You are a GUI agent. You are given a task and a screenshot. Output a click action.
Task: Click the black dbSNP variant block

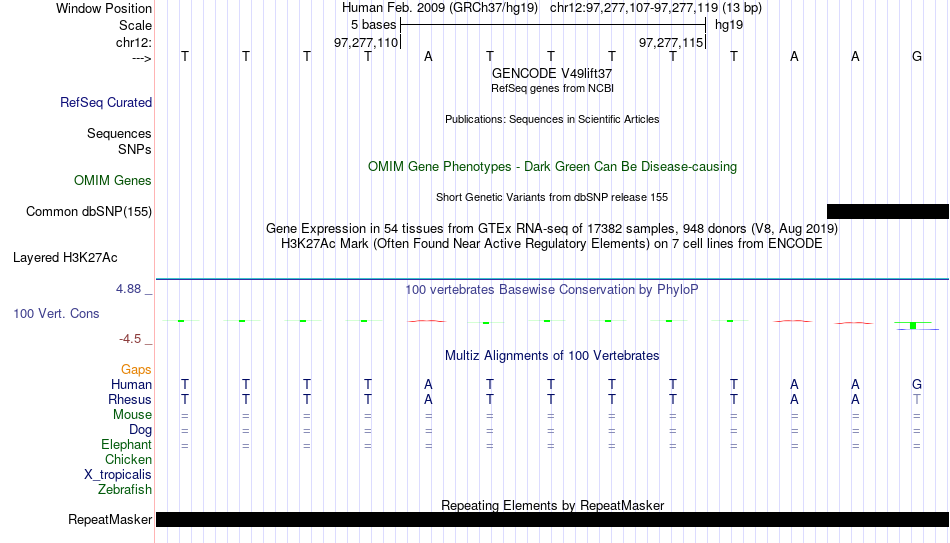pyautogui.click(x=888, y=211)
